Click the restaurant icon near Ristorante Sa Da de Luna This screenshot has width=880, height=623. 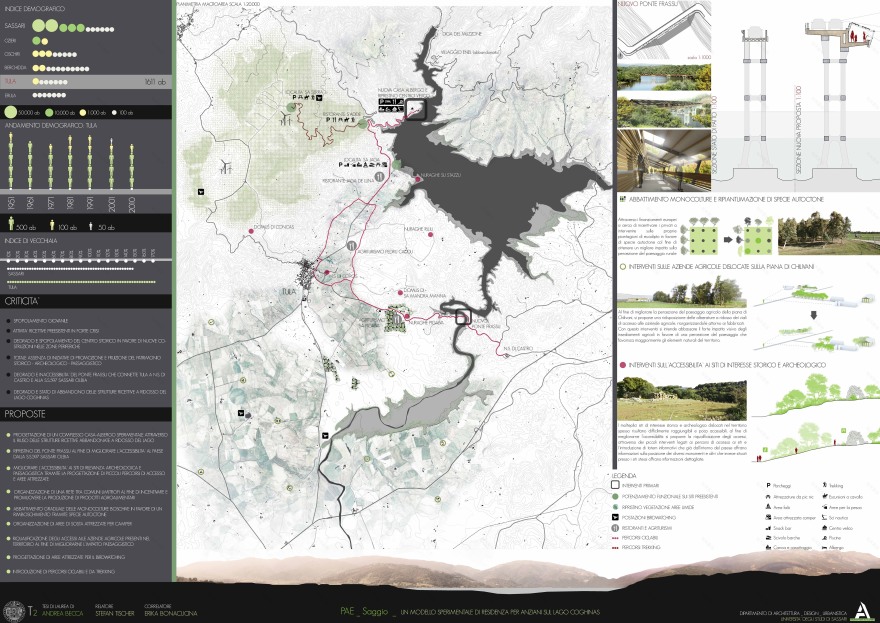(x=379, y=175)
